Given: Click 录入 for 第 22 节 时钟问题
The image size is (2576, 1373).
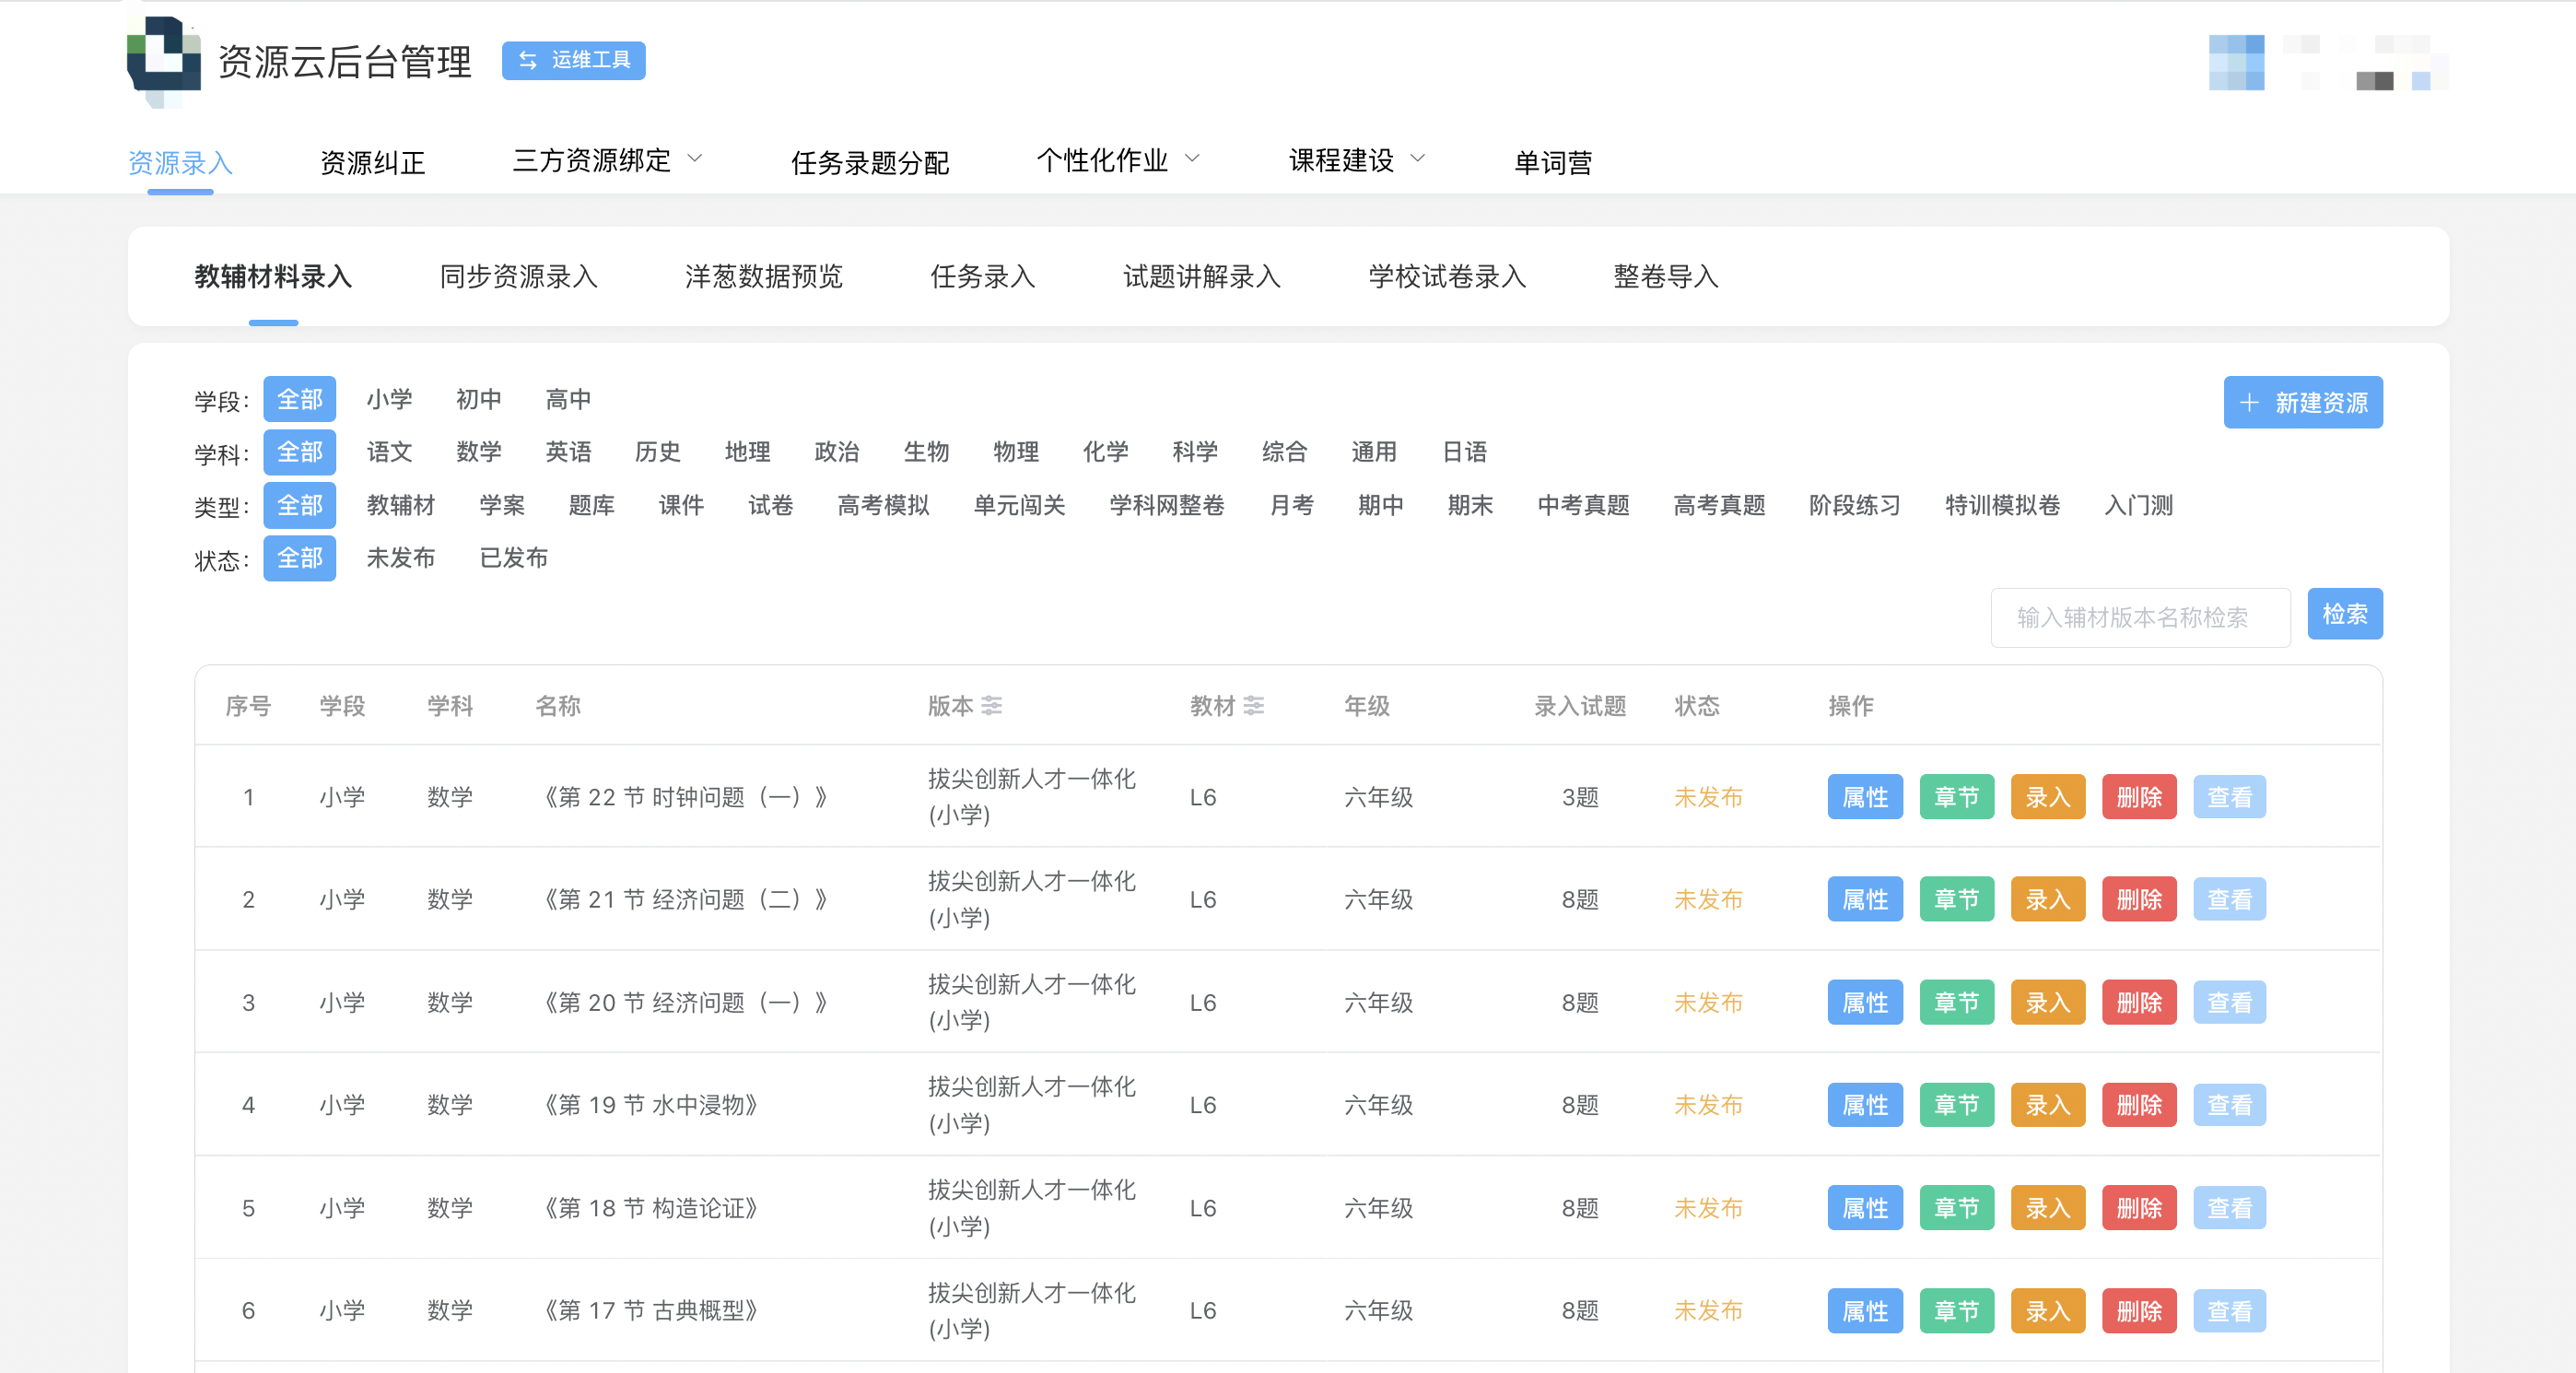Looking at the screenshot, I should click(x=2048, y=797).
